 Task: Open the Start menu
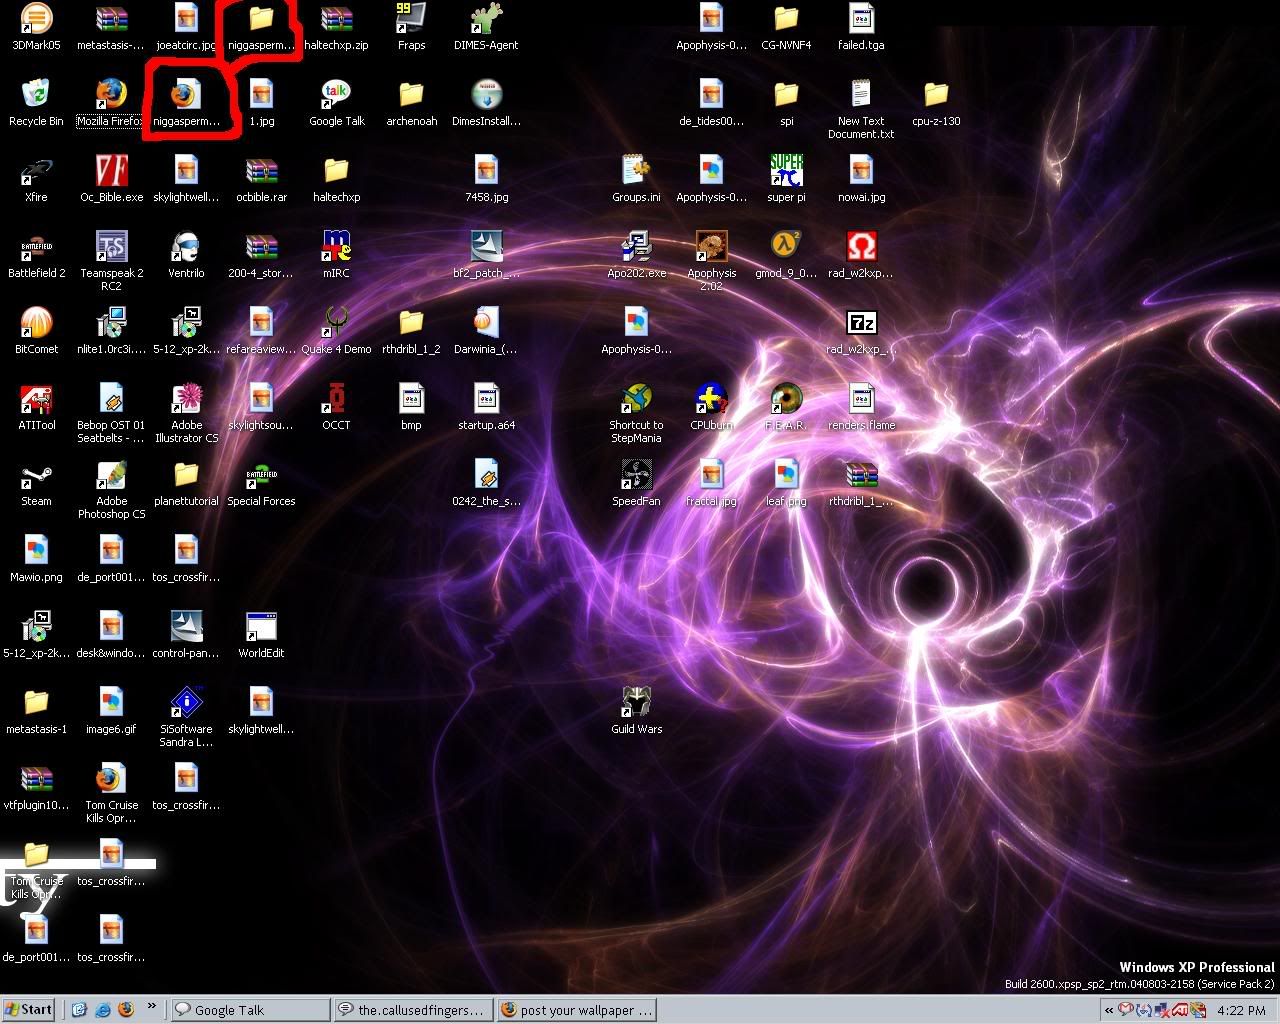pyautogui.click(x=29, y=1010)
